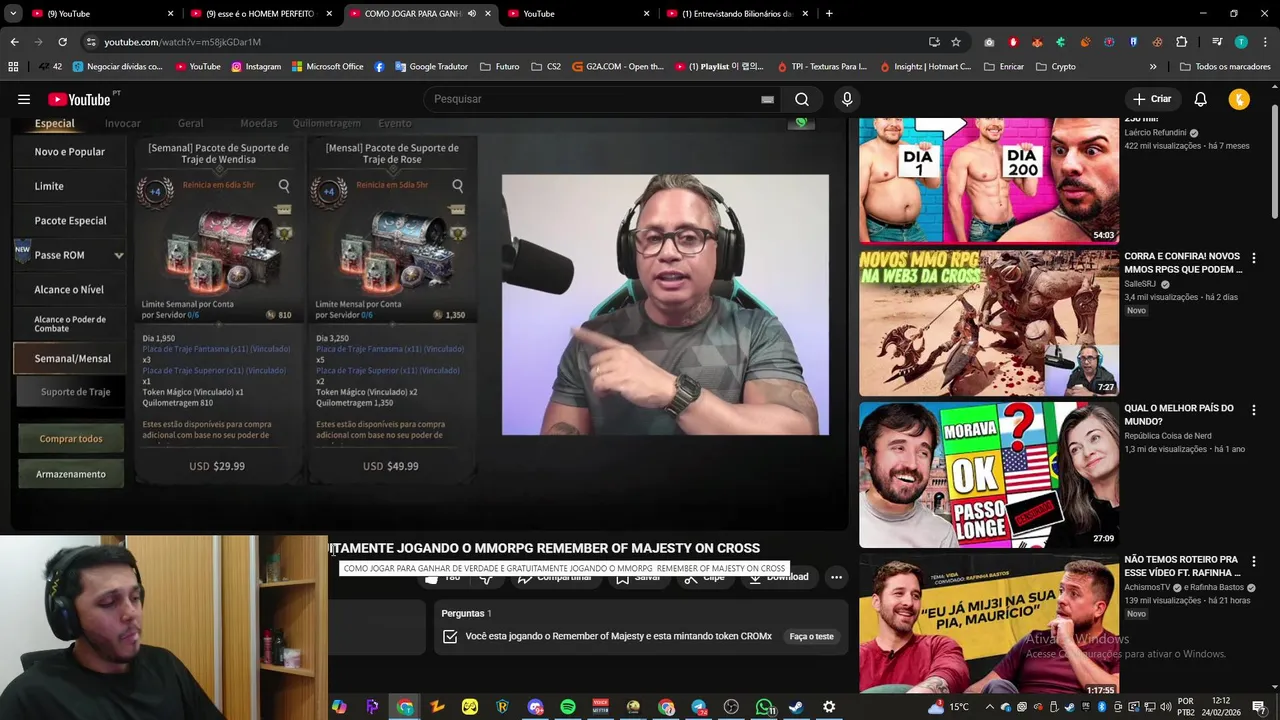
Task: Open the Futuro bookmarks folder
Action: pos(499,67)
